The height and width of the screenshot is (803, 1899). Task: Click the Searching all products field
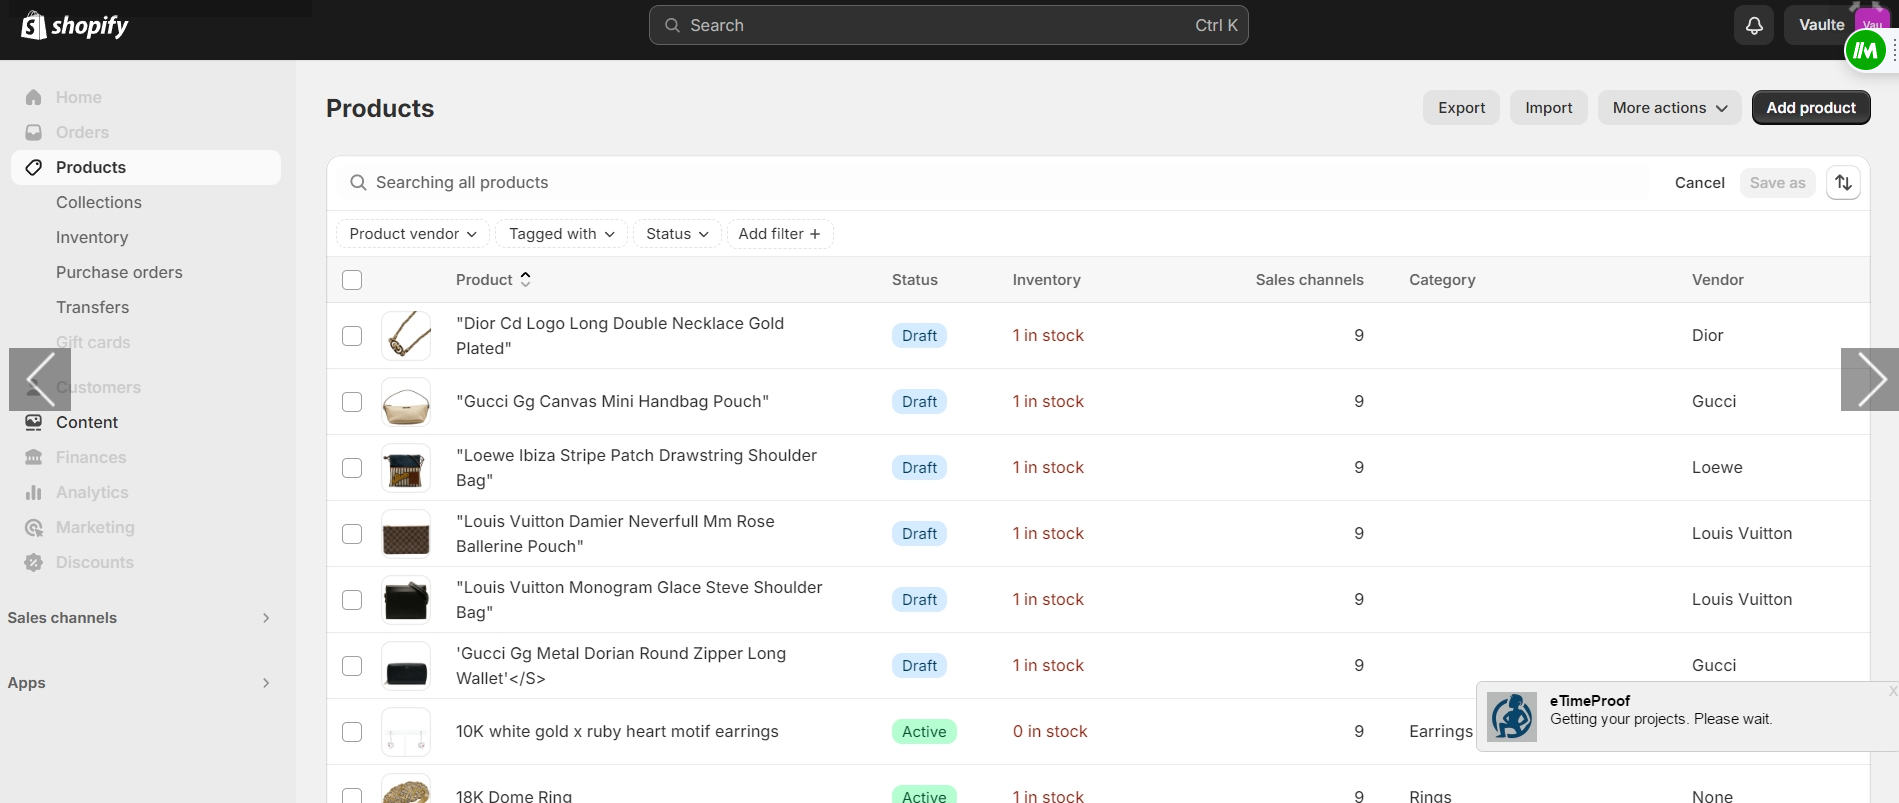[1000, 182]
